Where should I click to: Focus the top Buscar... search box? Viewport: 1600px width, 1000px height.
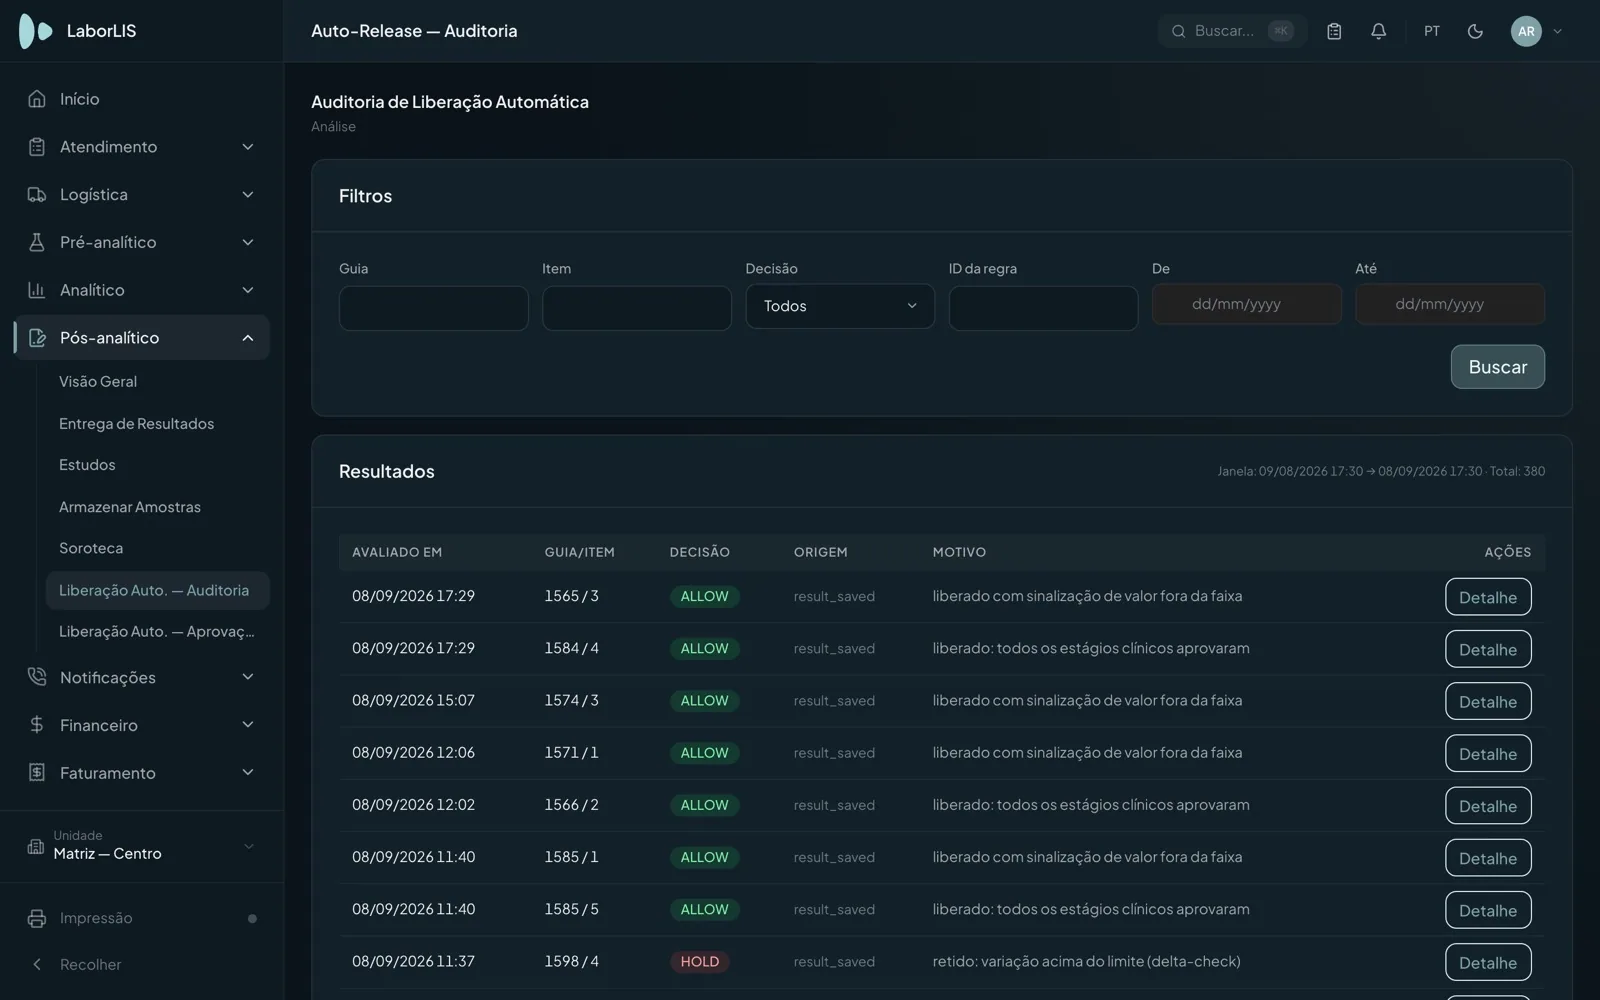[x=1232, y=31]
